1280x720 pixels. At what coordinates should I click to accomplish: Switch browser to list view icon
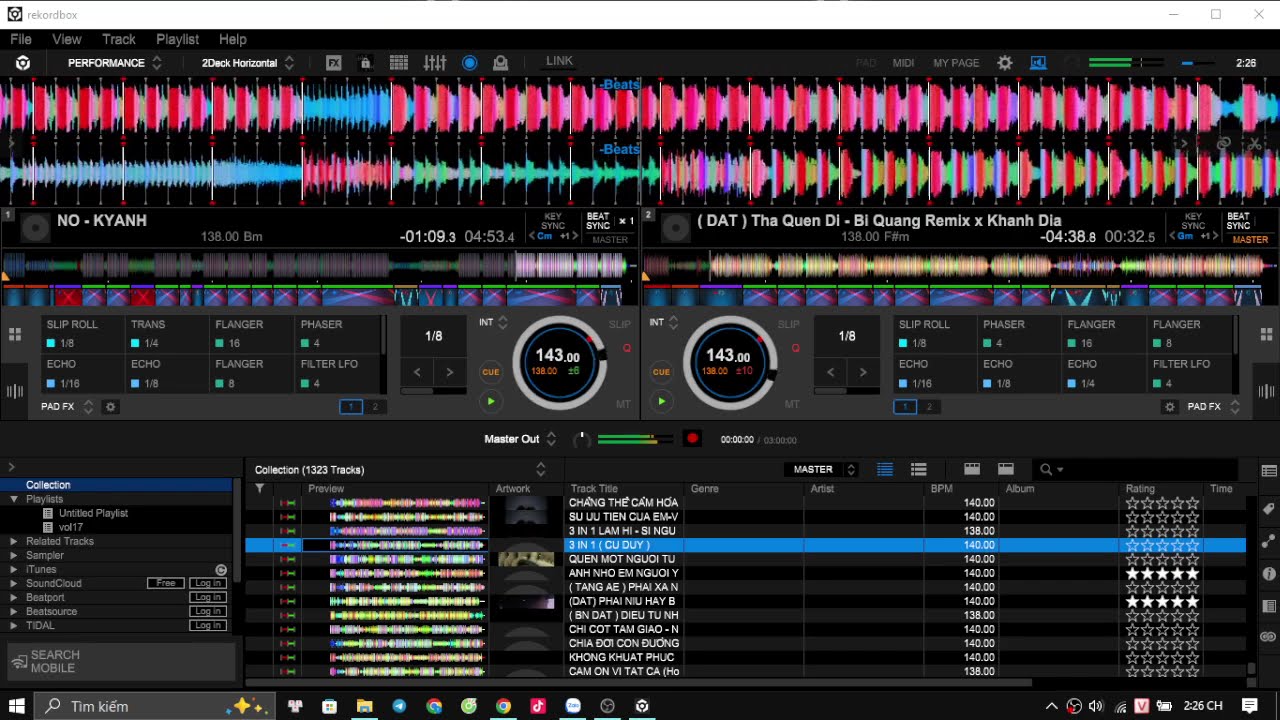pyautogui.click(x=885, y=469)
